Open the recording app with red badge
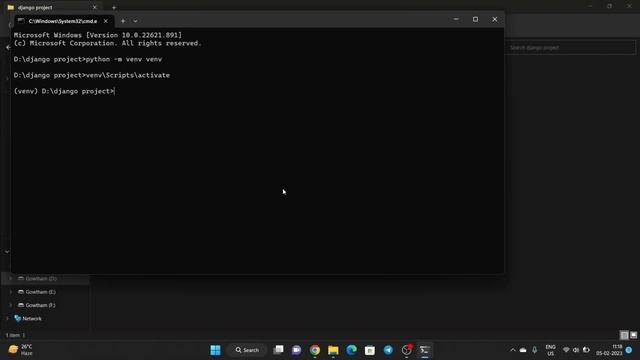Image resolution: width=640 pixels, height=360 pixels. [x=407, y=350]
